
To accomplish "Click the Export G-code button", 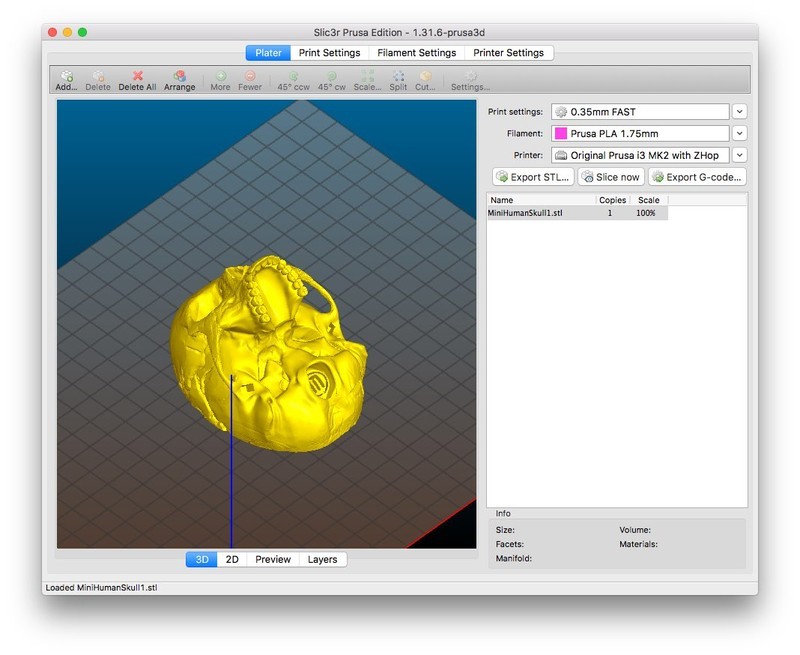I will tap(697, 177).
